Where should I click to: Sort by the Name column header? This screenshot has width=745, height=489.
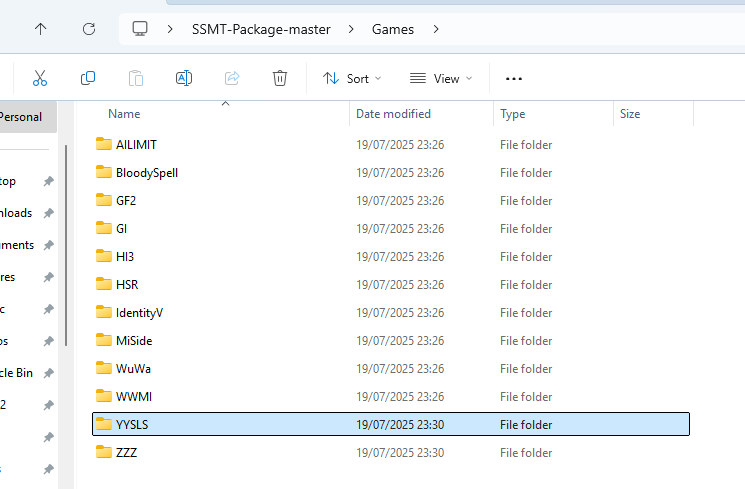pyautogui.click(x=124, y=114)
